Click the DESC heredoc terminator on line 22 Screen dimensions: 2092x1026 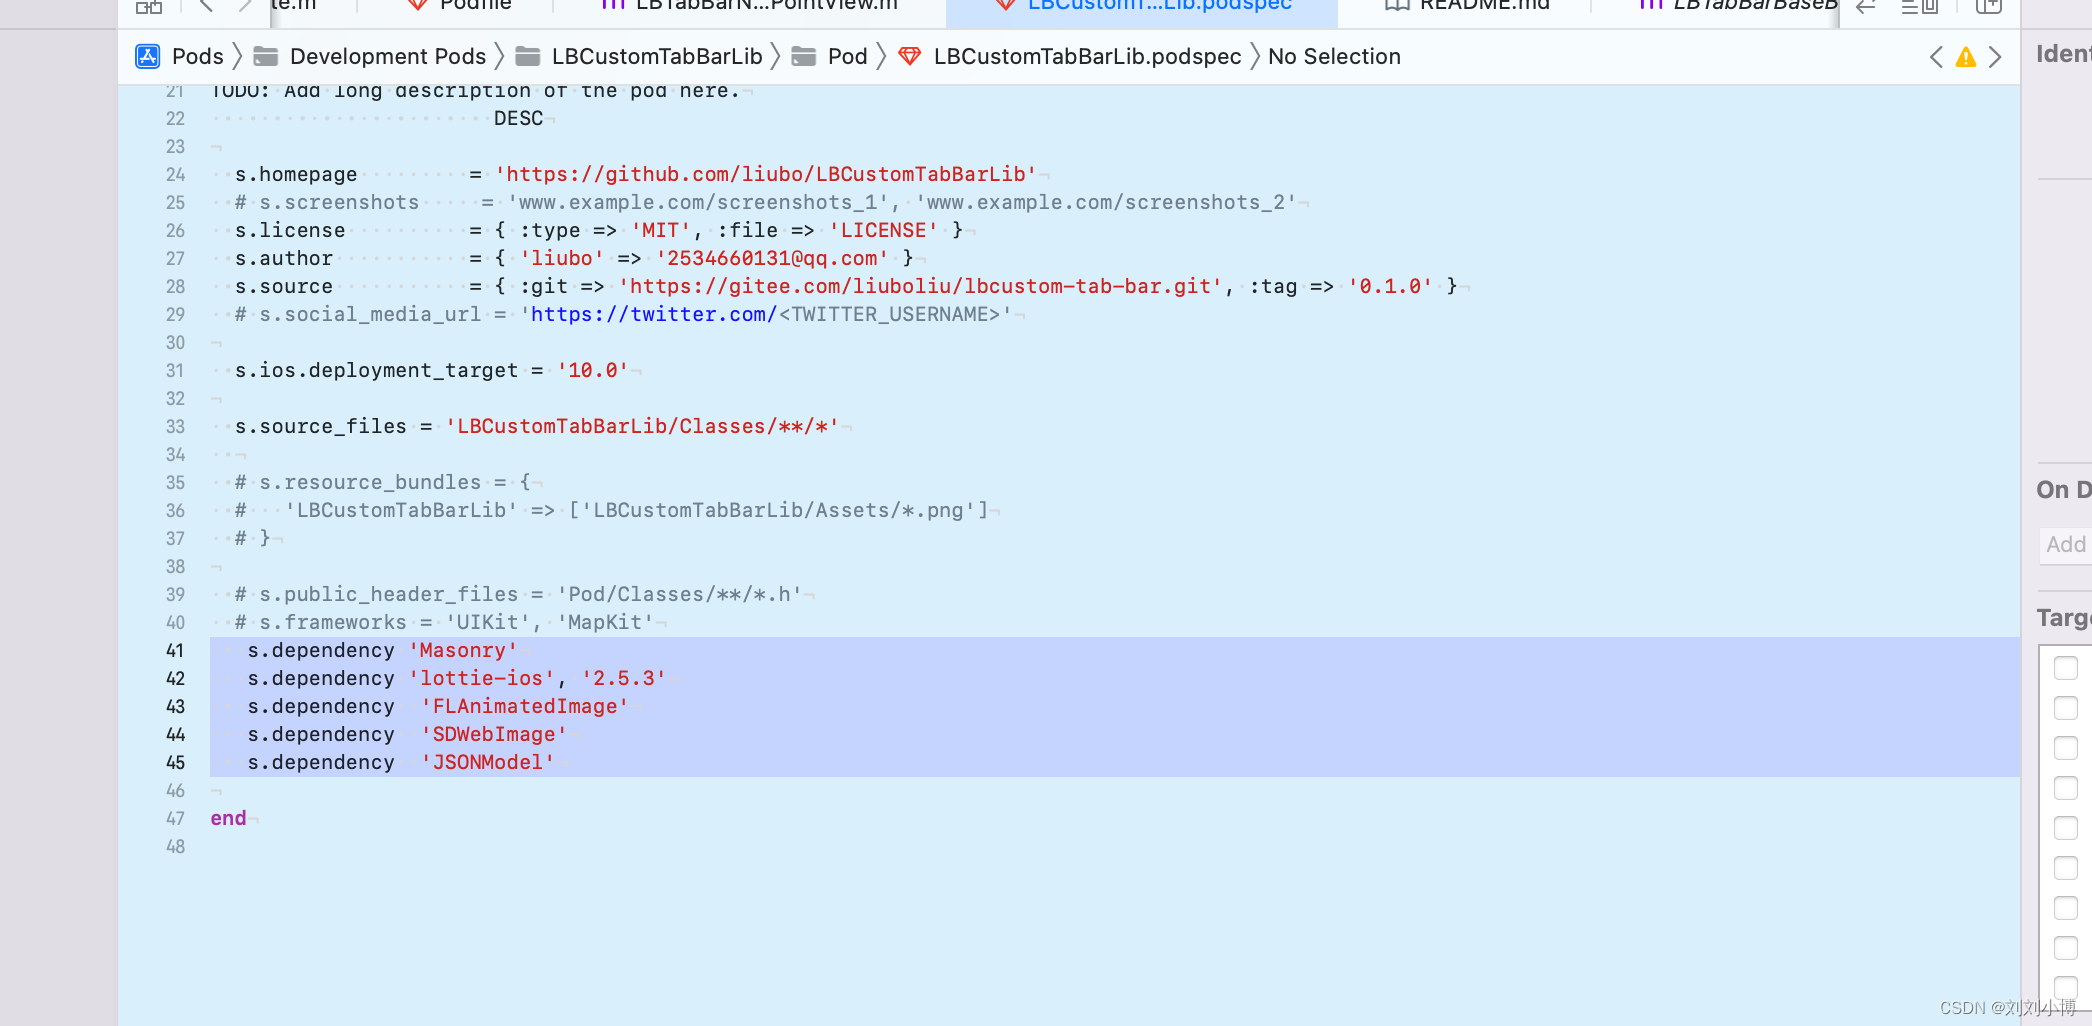518,118
